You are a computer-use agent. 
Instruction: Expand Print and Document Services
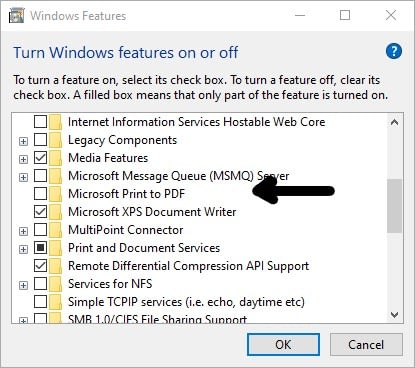click(23, 249)
